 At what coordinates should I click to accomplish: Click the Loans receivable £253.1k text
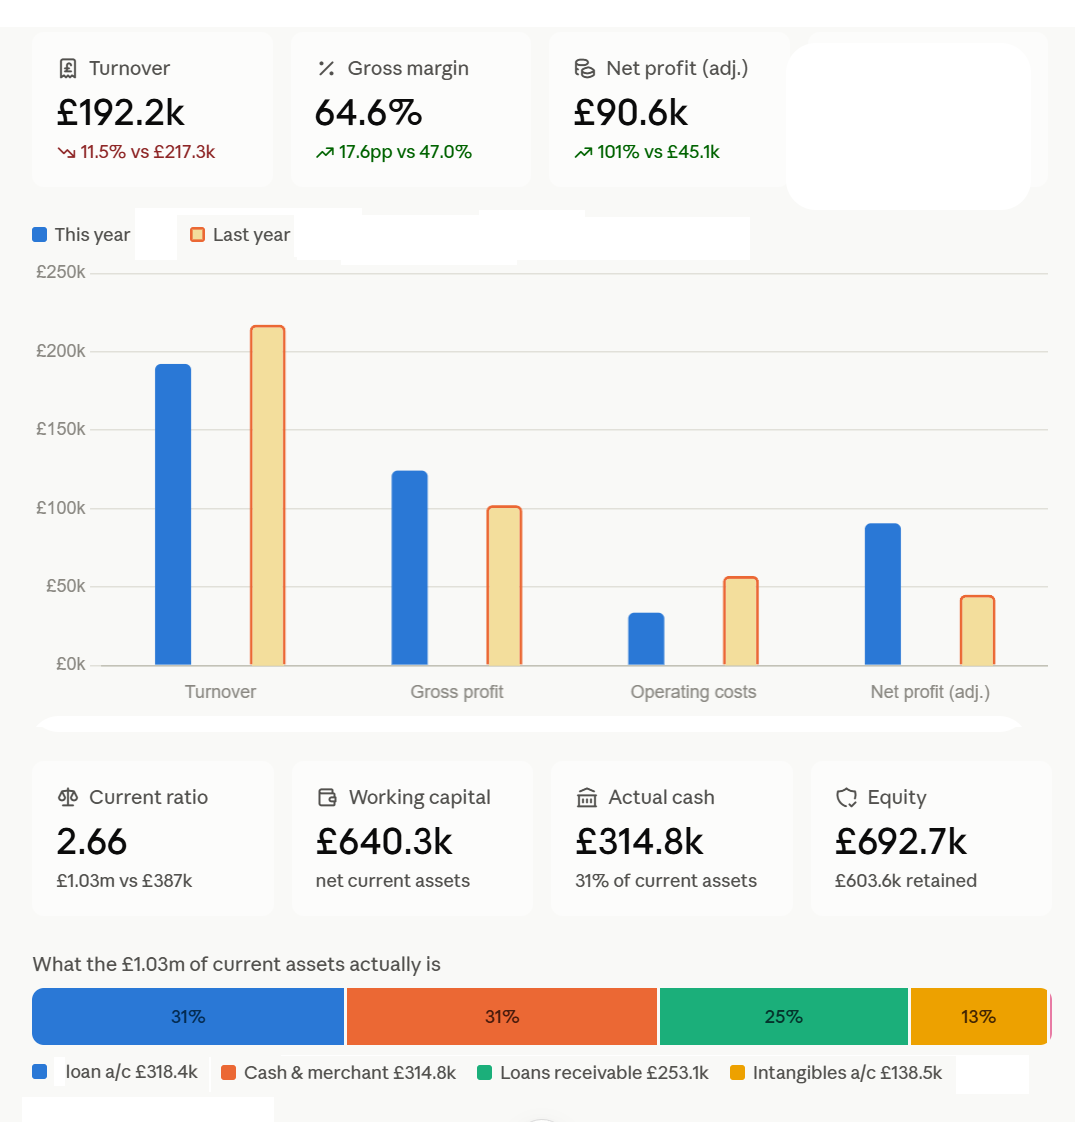tap(604, 1073)
